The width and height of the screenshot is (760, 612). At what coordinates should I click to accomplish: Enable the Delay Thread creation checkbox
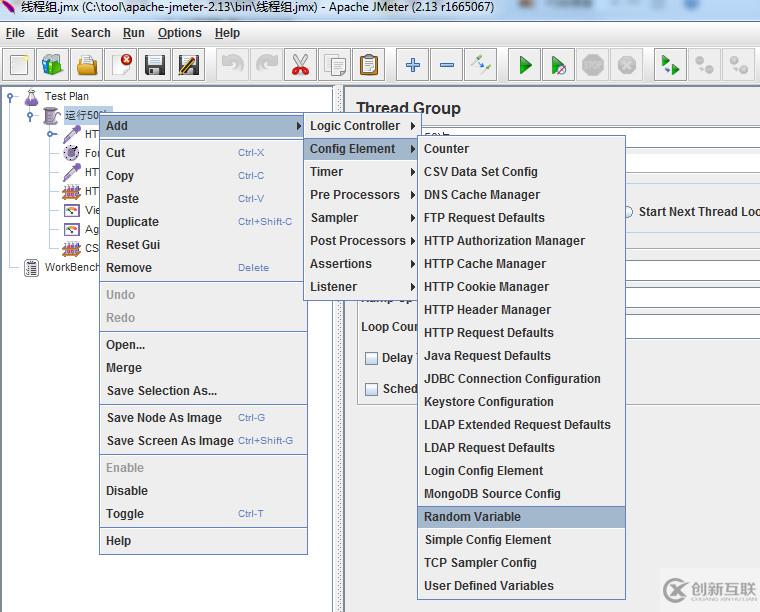(x=372, y=358)
